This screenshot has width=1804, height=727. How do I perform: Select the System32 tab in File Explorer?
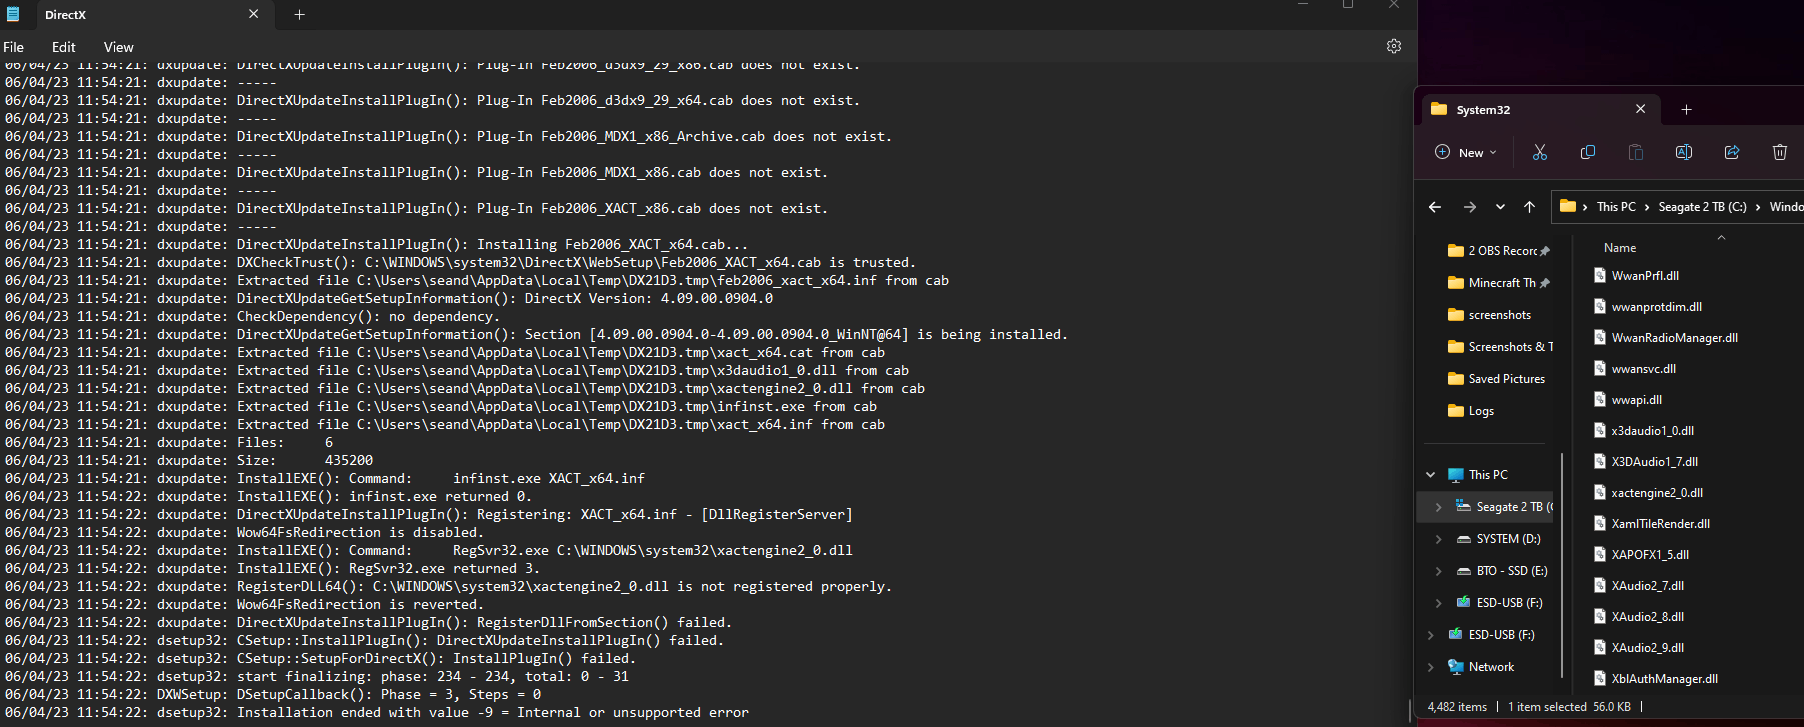pos(1540,109)
